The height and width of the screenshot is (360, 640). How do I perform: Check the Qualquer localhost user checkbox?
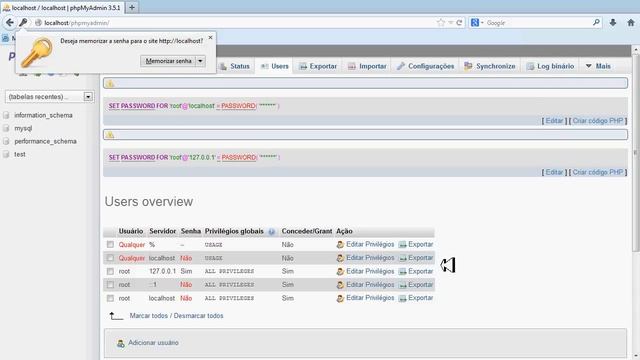point(110,258)
